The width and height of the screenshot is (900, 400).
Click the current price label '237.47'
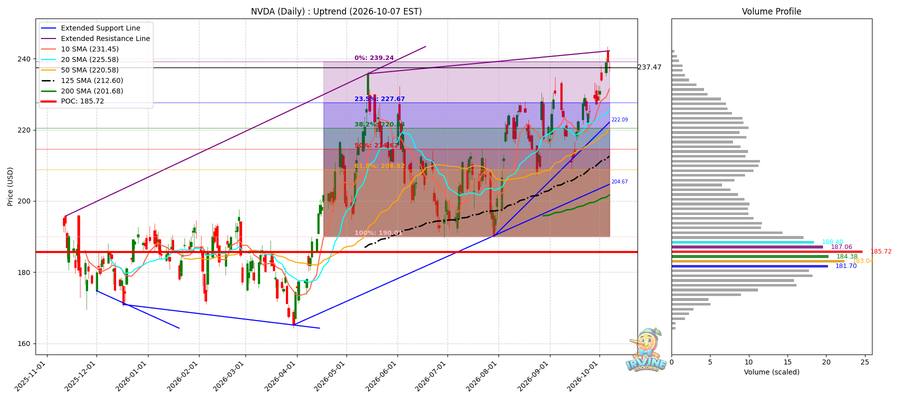pyautogui.click(x=650, y=67)
